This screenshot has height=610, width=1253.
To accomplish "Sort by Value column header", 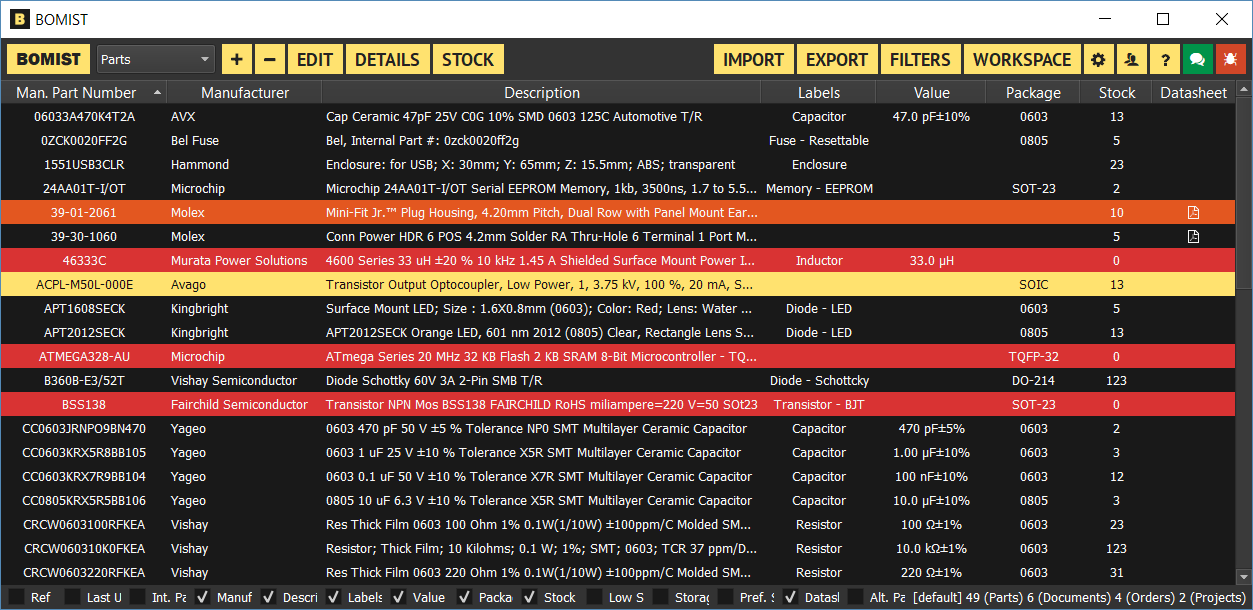I will [x=931, y=93].
